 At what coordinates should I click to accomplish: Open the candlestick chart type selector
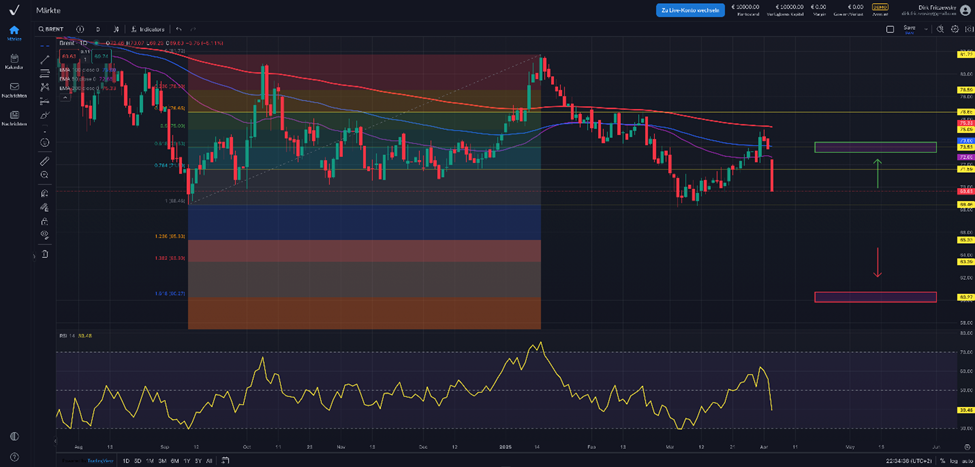click(116, 29)
